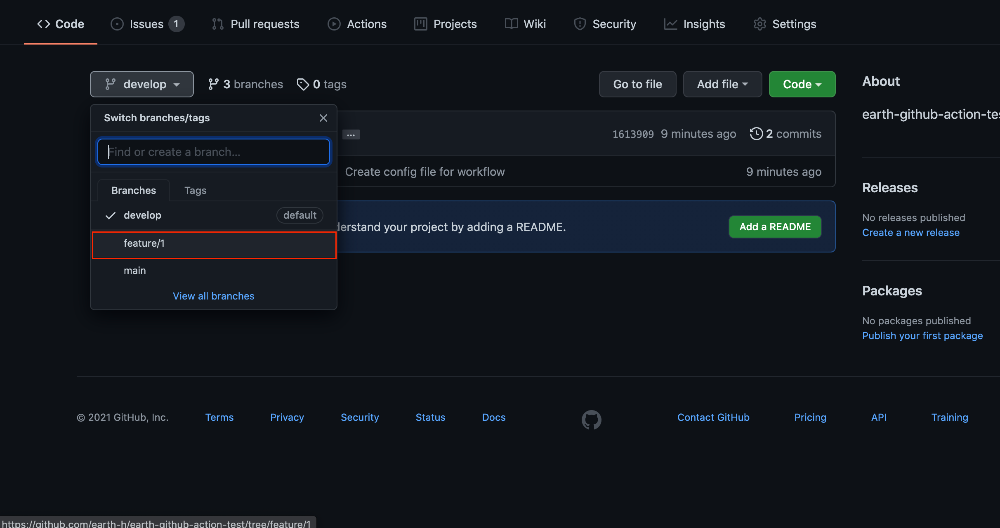
Task: Open the Issues tab
Action: 147,24
